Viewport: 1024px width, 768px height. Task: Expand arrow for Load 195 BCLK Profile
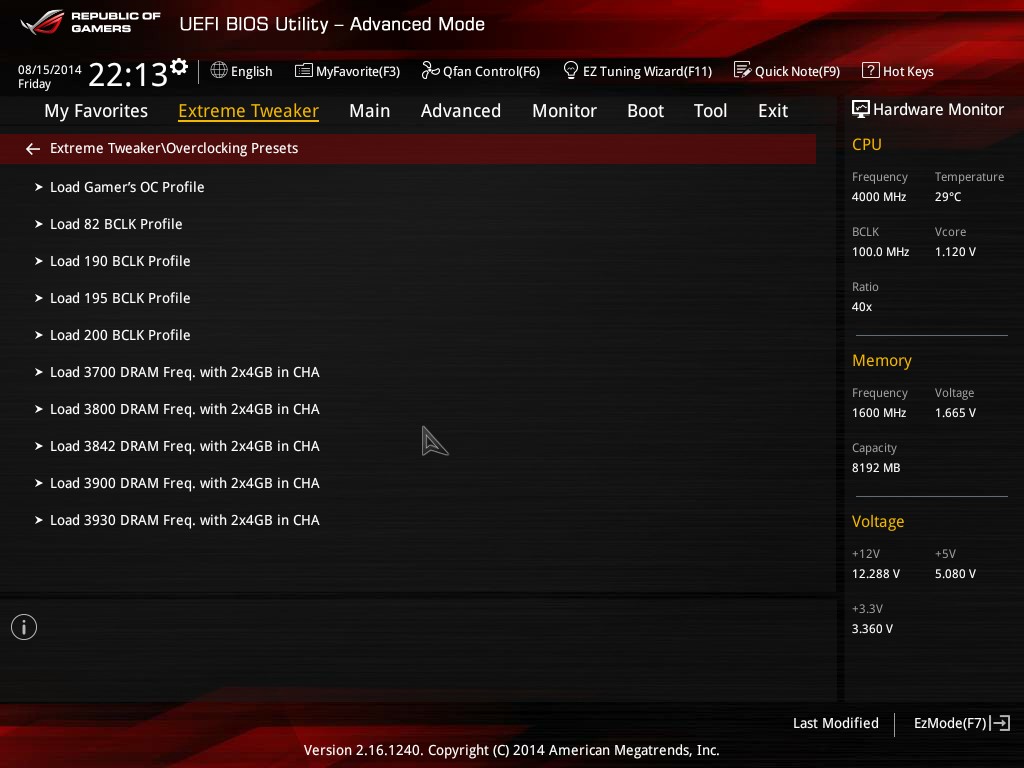(39, 298)
